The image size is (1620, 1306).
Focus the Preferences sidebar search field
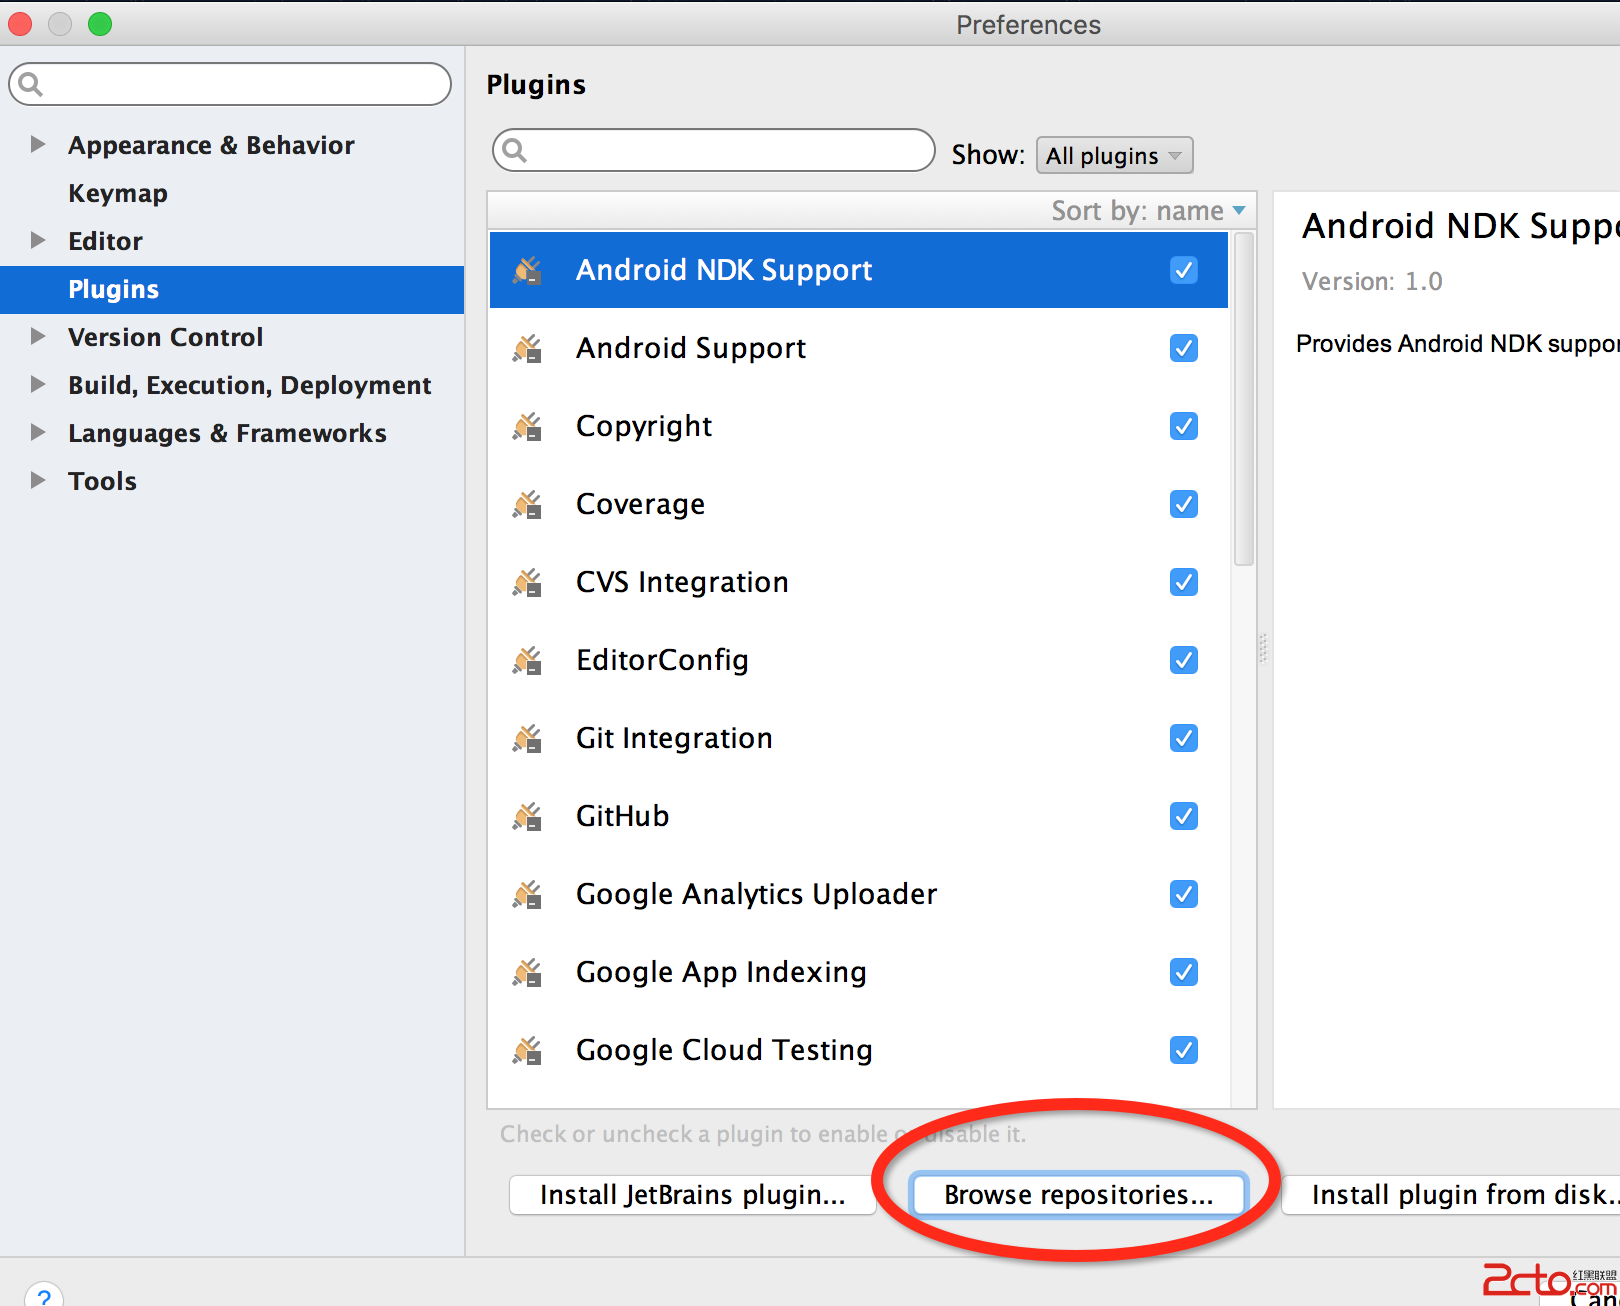pyautogui.click(x=240, y=84)
